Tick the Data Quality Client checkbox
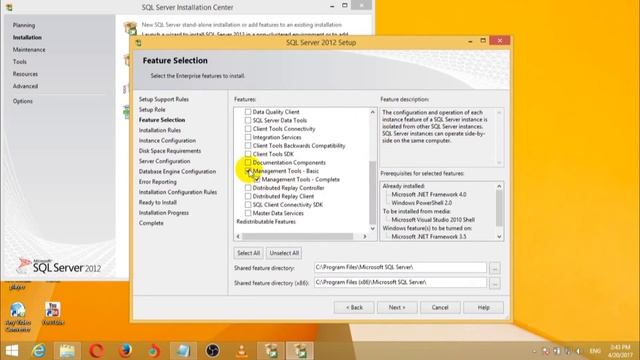The height and width of the screenshot is (360, 640). point(248,111)
